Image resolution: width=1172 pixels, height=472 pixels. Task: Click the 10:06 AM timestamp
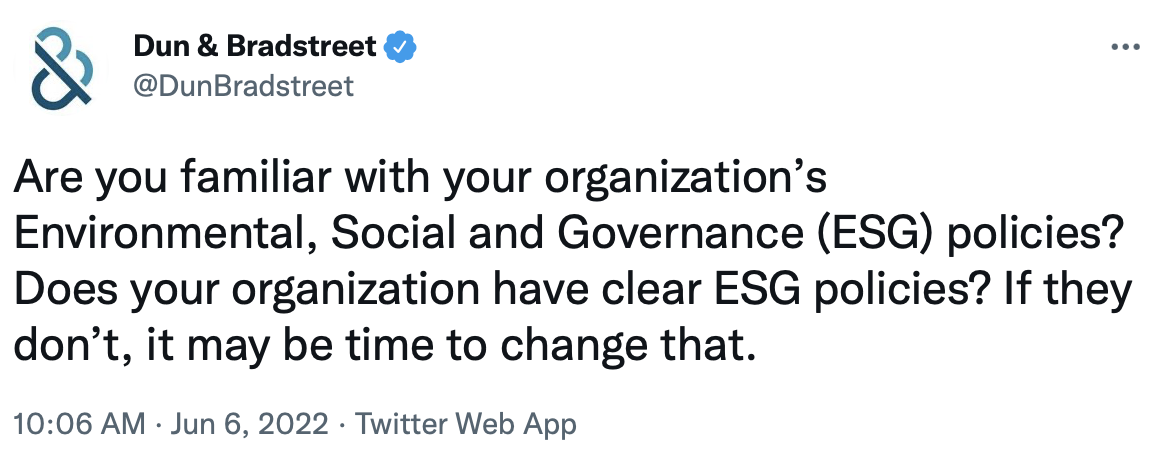(x=79, y=424)
